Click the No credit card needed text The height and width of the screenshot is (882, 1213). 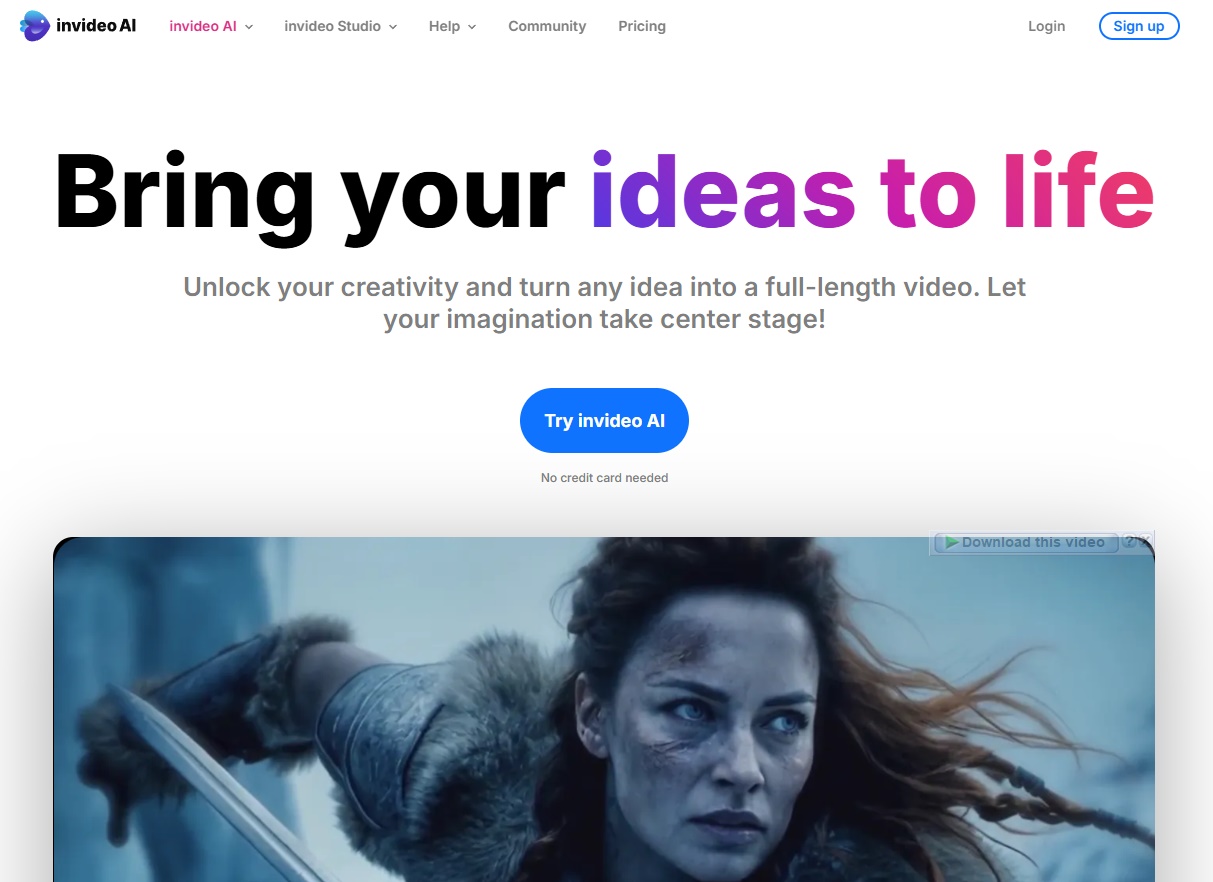[x=604, y=478]
